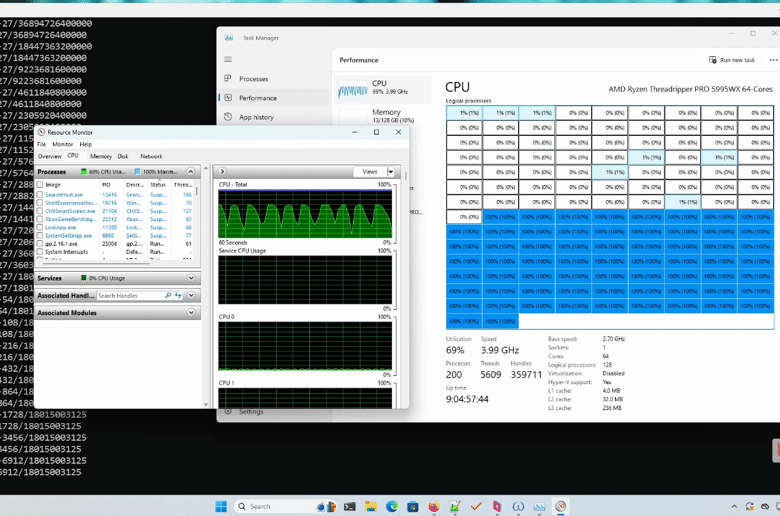This screenshot has height=516, width=780.
Task: Switch to Memory tab in Resource Monitor
Action: point(101,156)
